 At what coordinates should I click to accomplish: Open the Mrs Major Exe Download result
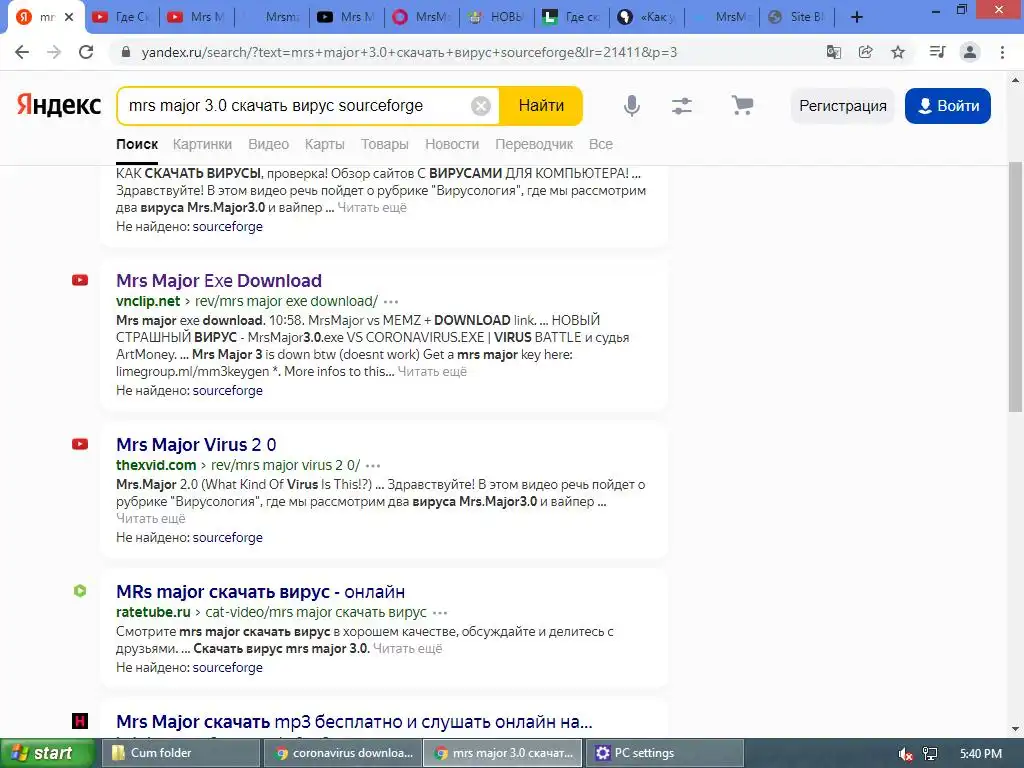[x=219, y=281]
